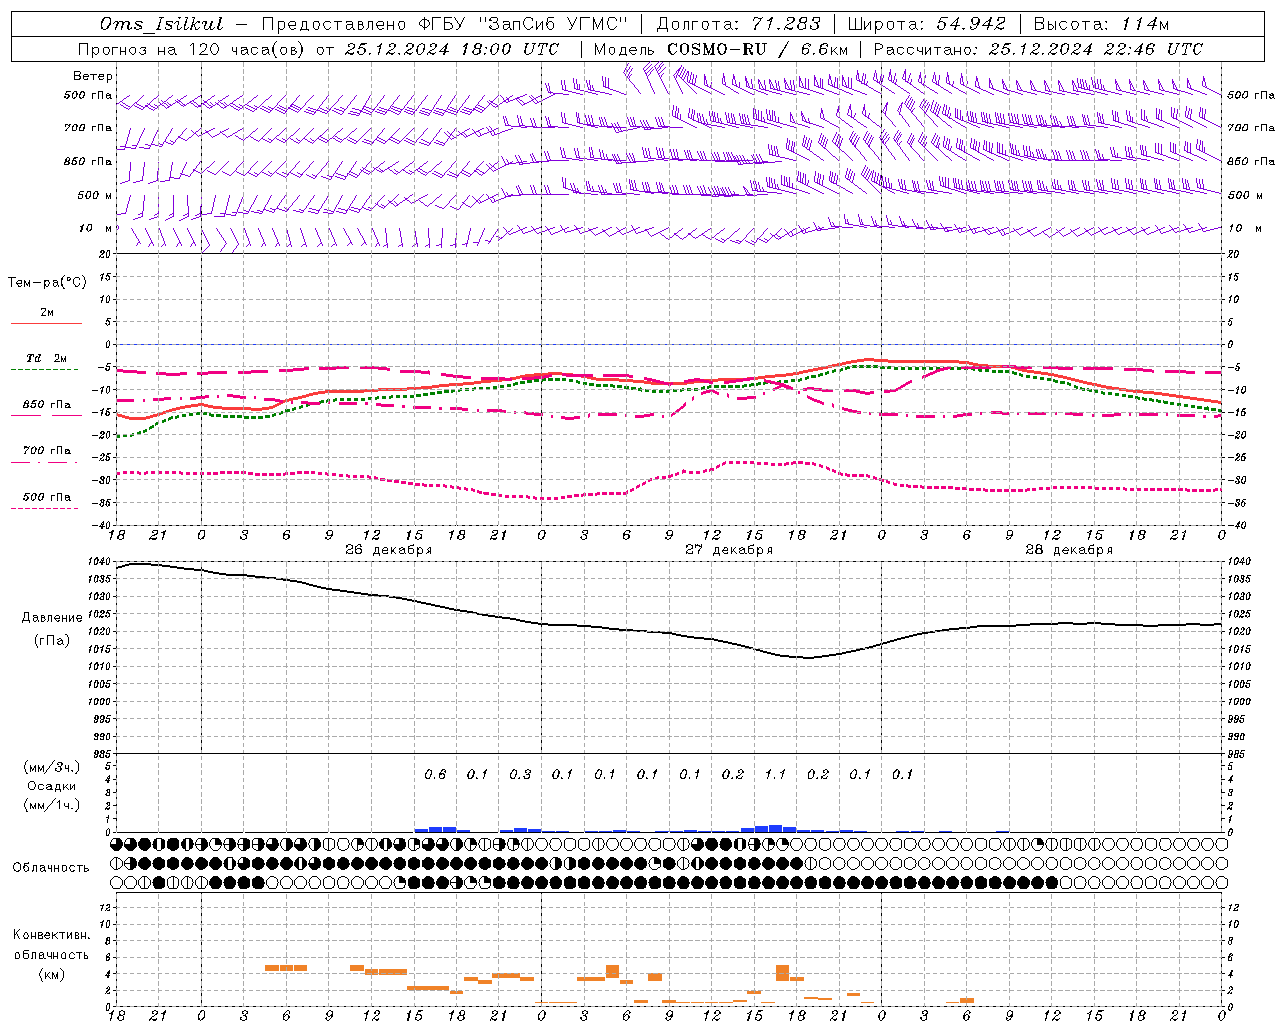Click the 'Предоставлено ФГБУ "ЗапСиб УГМС"' header text
Viewport: 1280px width, 1024px height.
pos(444,24)
